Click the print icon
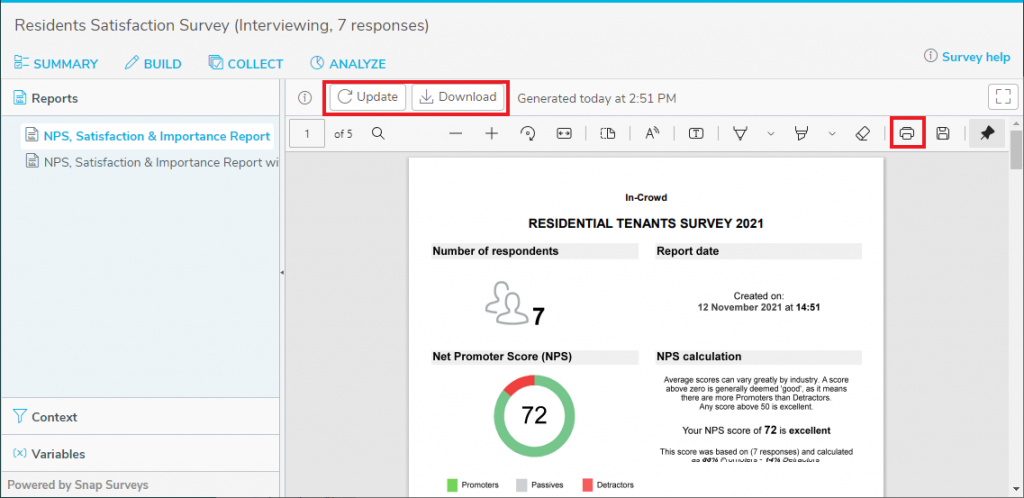This screenshot has width=1024, height=498. 906,134
